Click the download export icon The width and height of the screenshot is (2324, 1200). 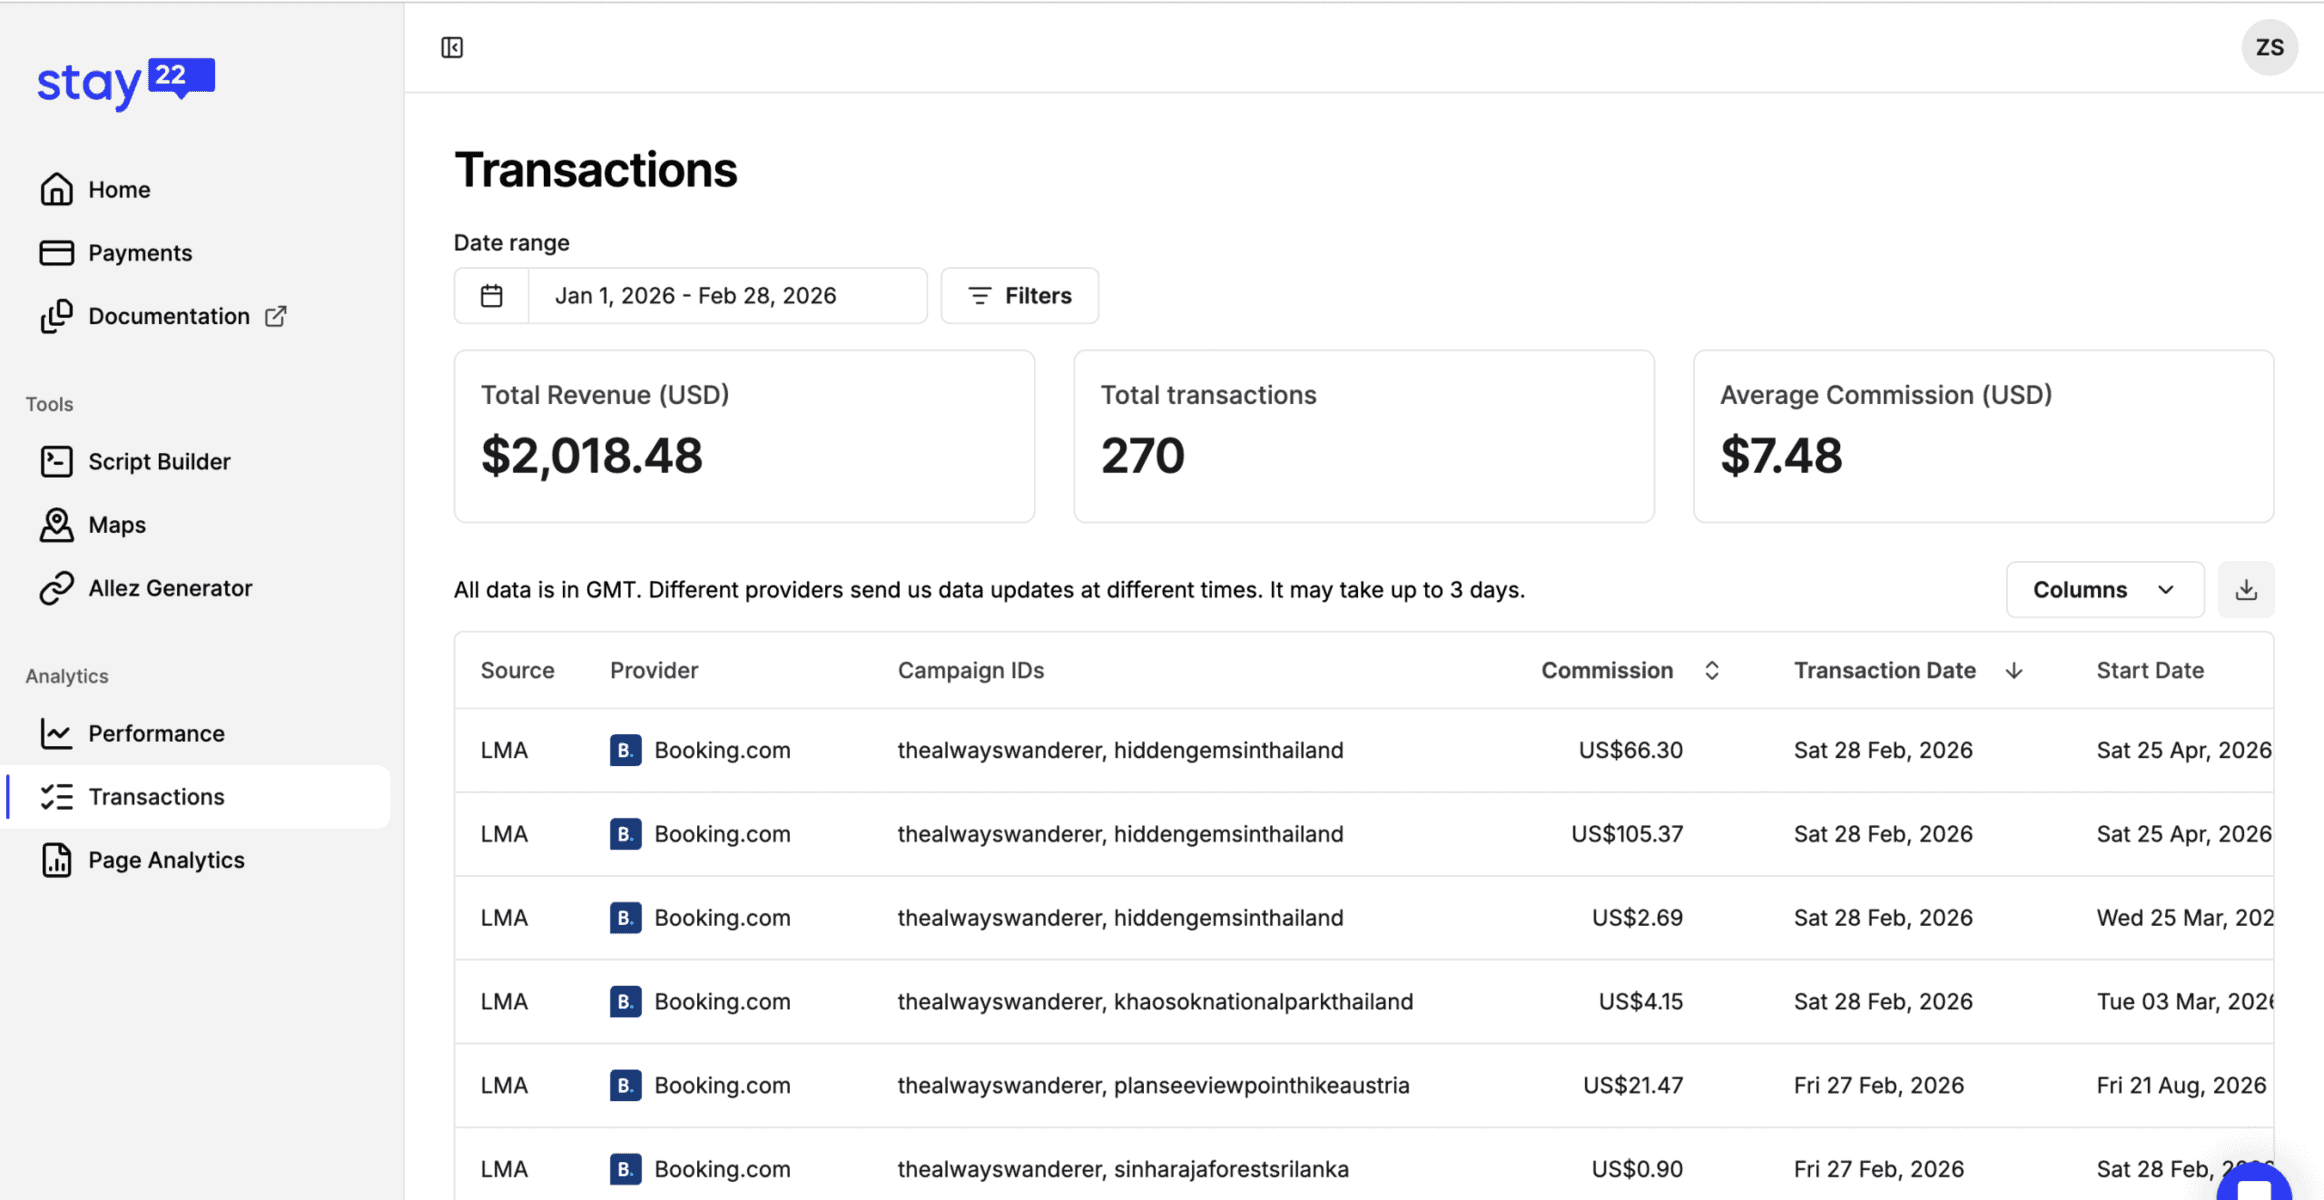point(2246,589)
